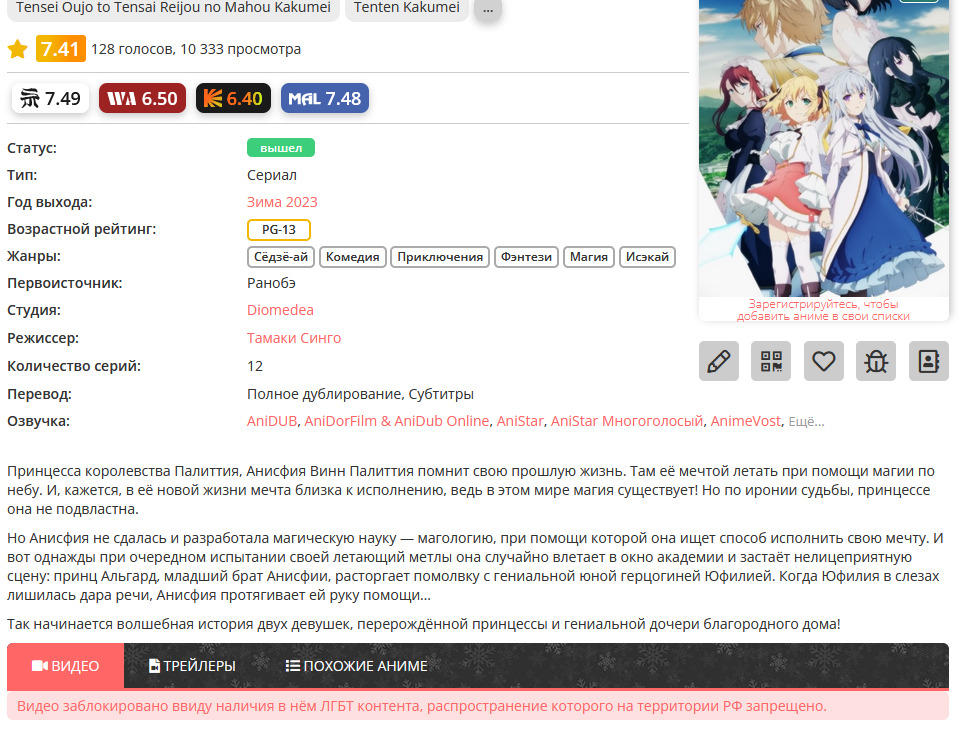Open the Shikimori 7.49 rating badge

(50, 98)
